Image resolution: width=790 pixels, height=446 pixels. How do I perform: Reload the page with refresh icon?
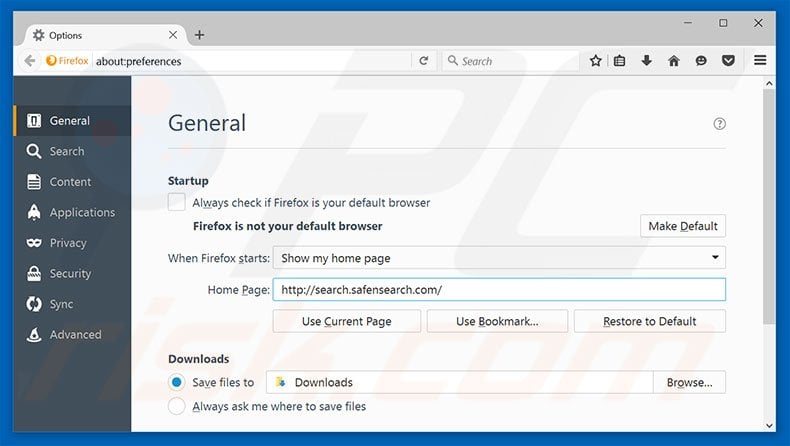tap(424, 61)
